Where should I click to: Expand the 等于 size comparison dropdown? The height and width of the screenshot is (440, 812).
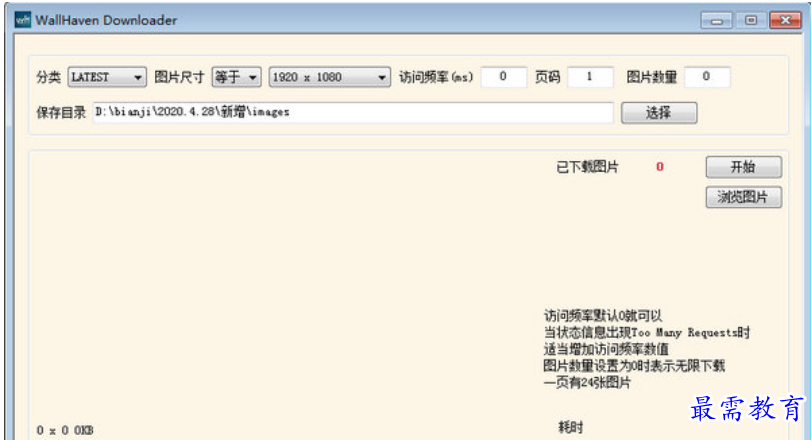point(236,77)
